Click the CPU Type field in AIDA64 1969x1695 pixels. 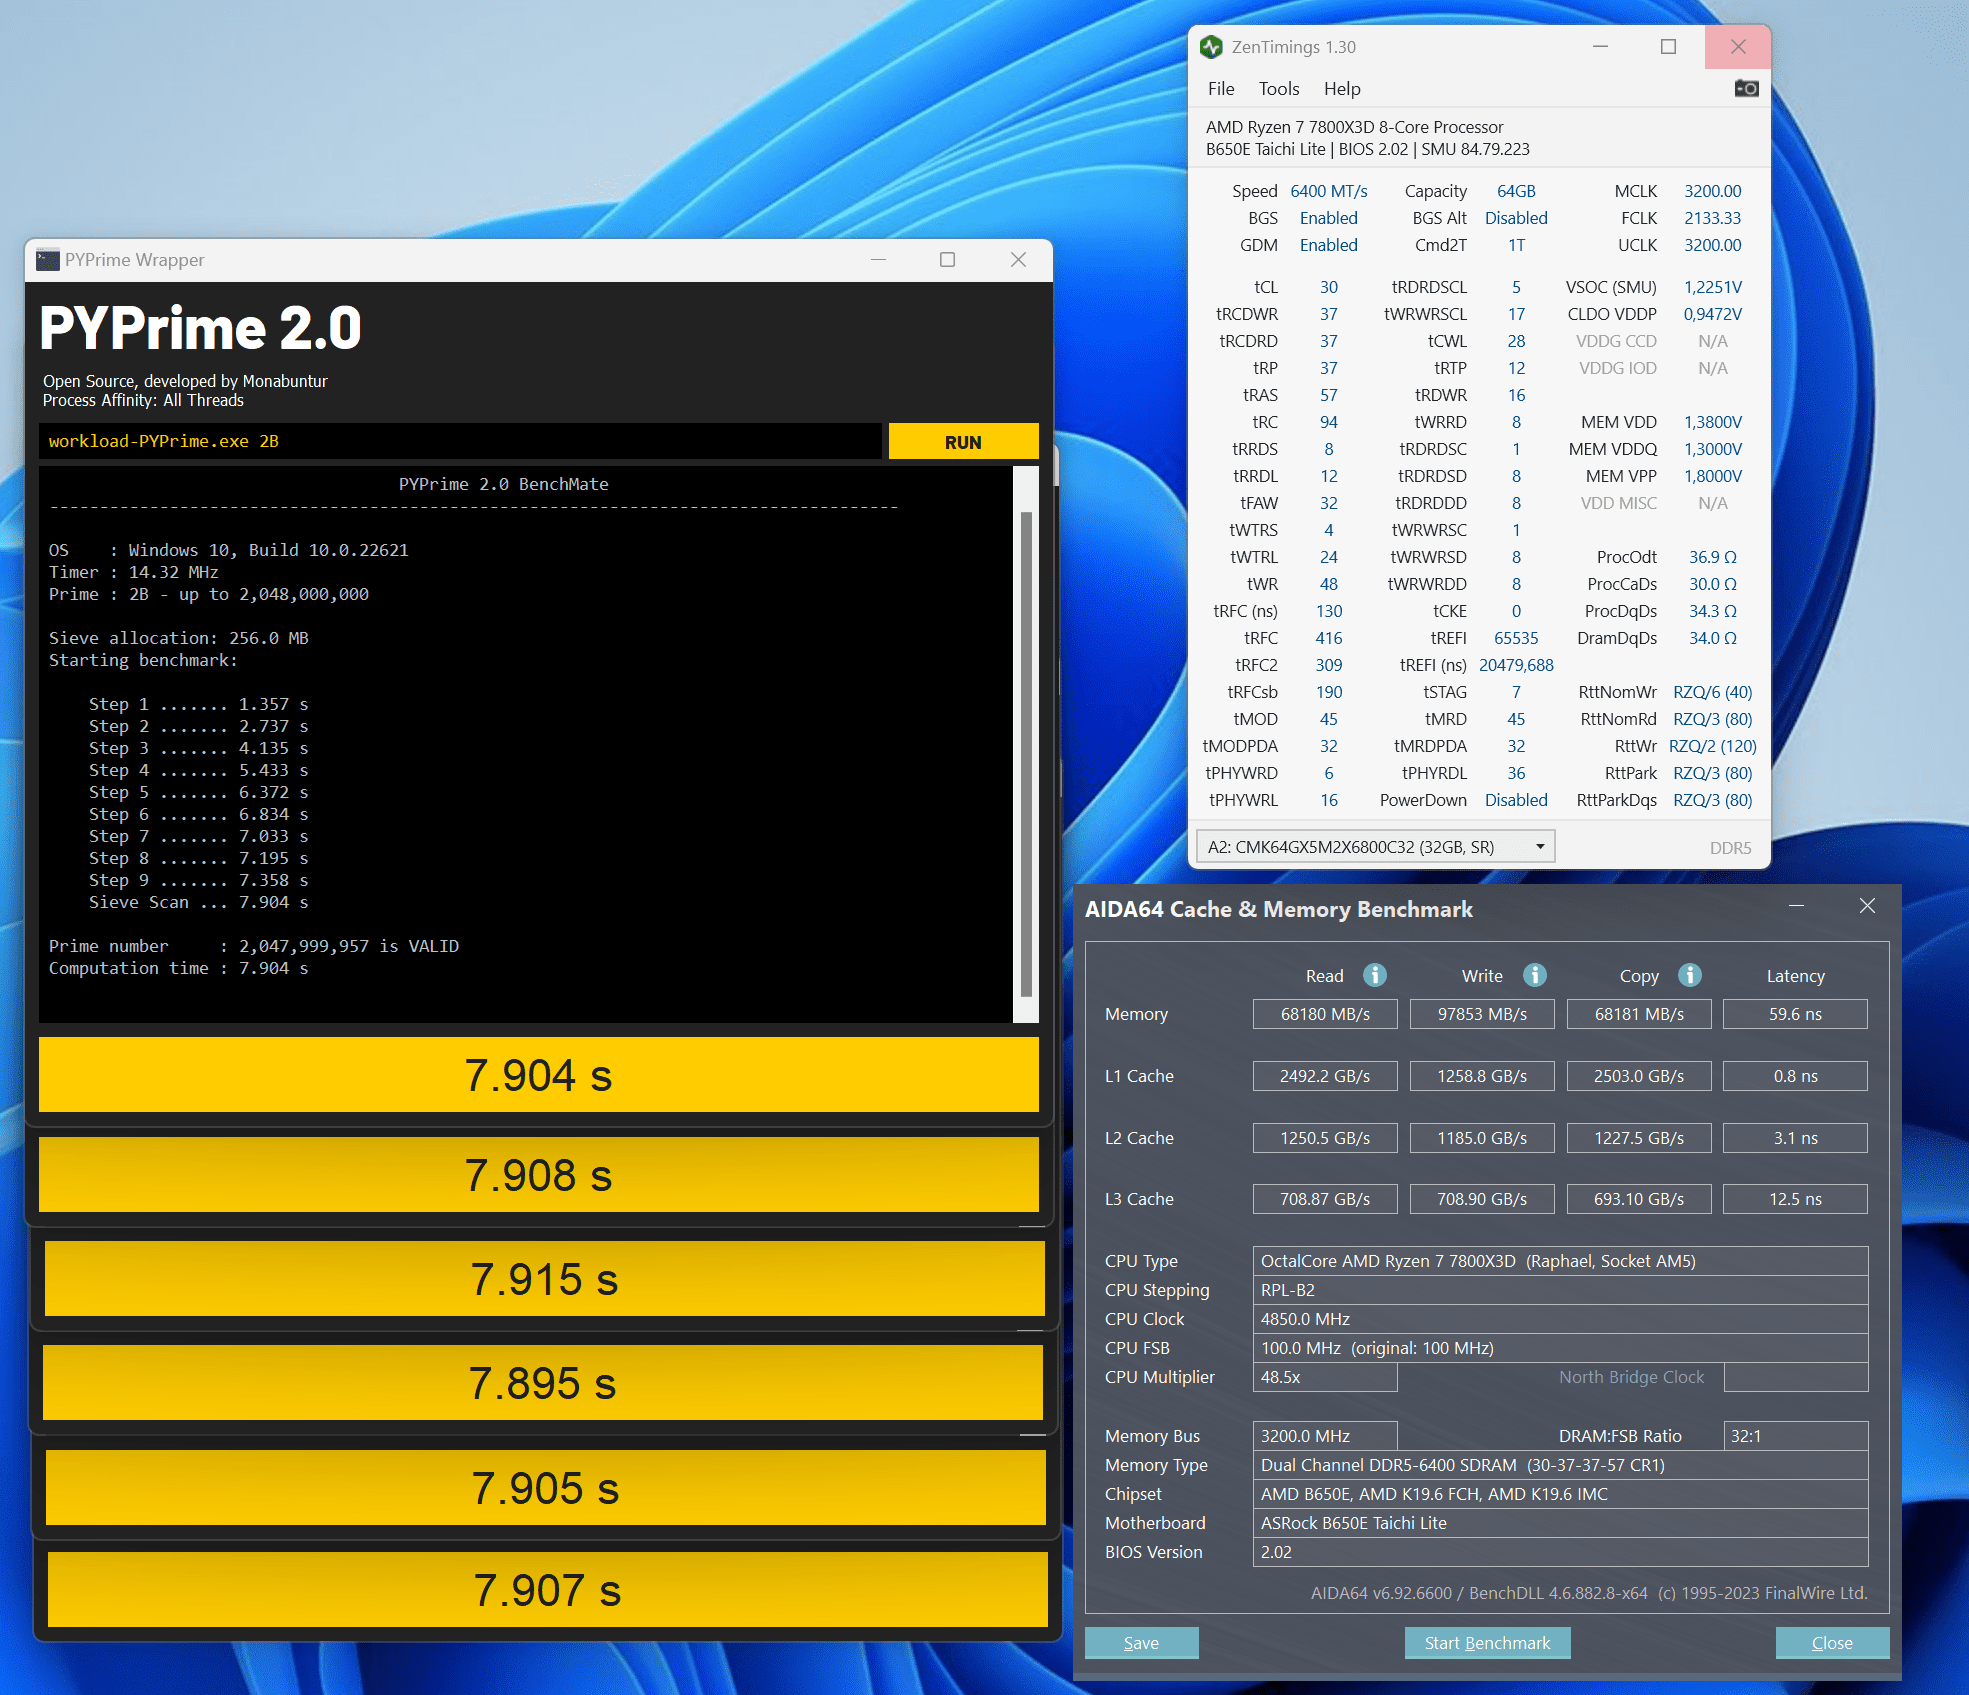(x=1560, y=1261)
